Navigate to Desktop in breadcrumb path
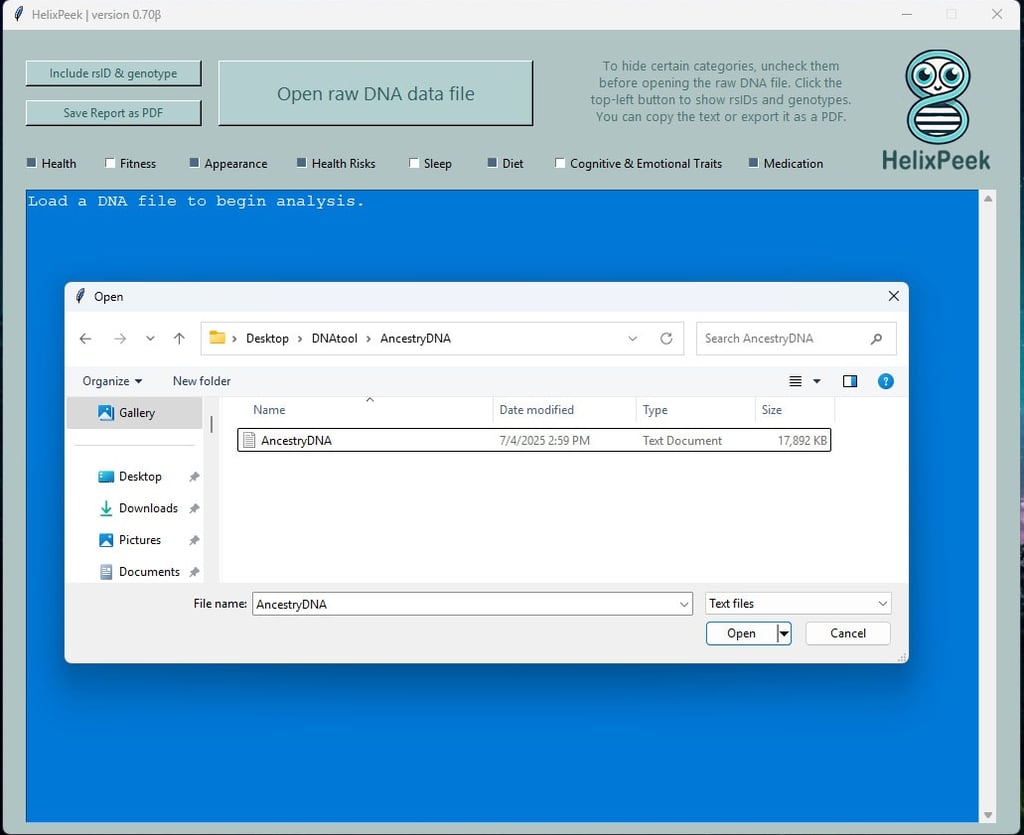Image resolution: width=1024 pixels, height=835 pixels. point(267,338)
